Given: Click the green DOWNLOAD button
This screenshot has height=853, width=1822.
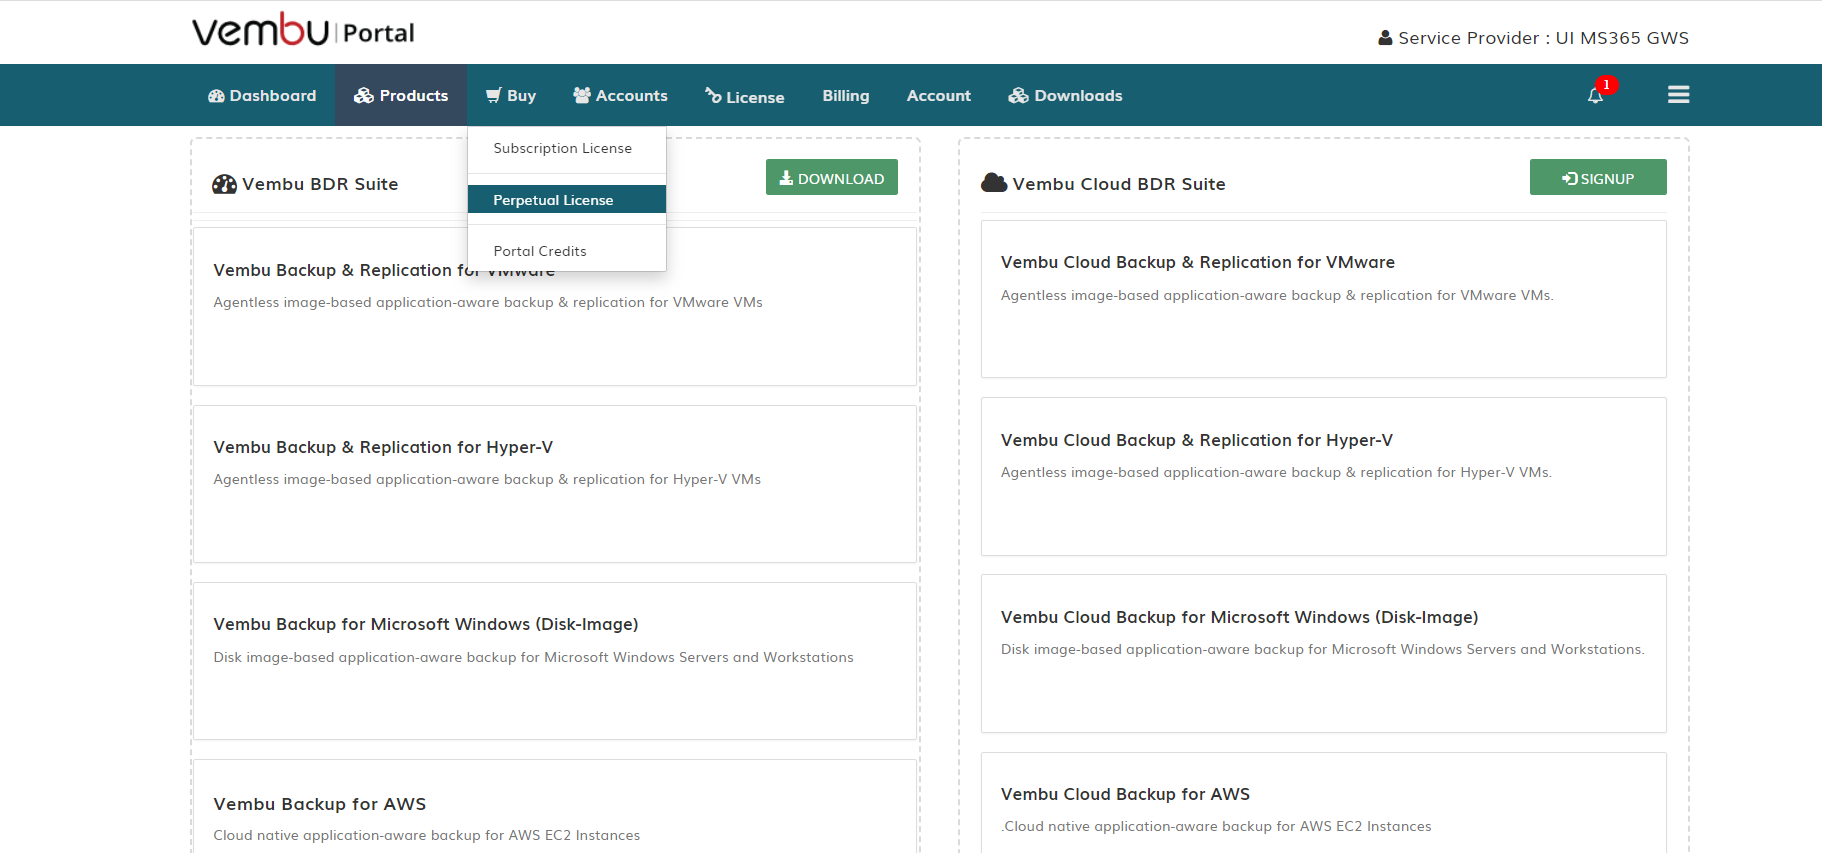Looking at the screenshot, I should tap(832, 177).
